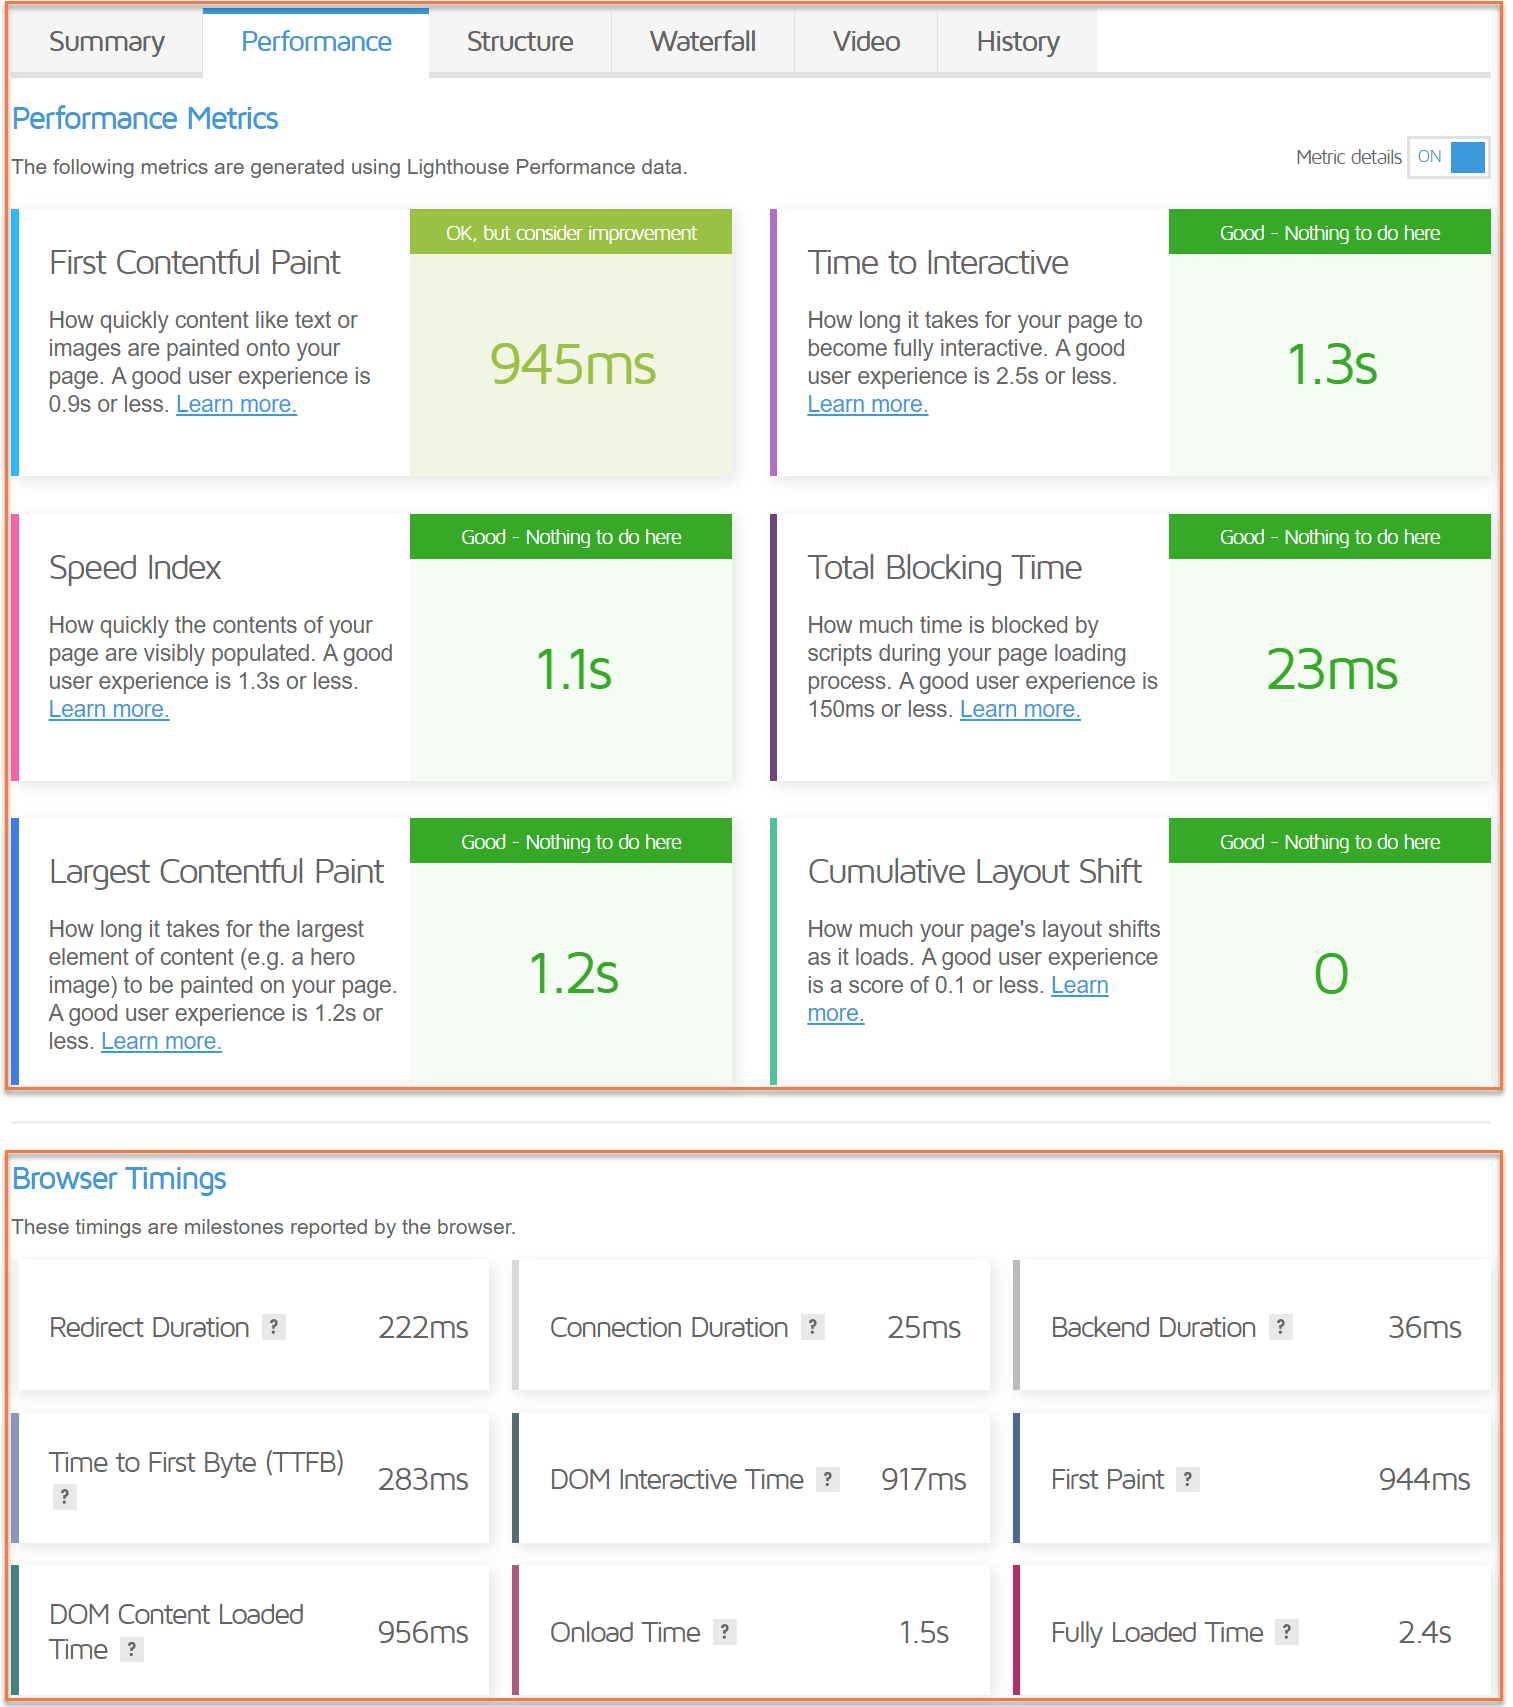Go to the History tab
1513x1707 pixels.
coord(1017,42)
